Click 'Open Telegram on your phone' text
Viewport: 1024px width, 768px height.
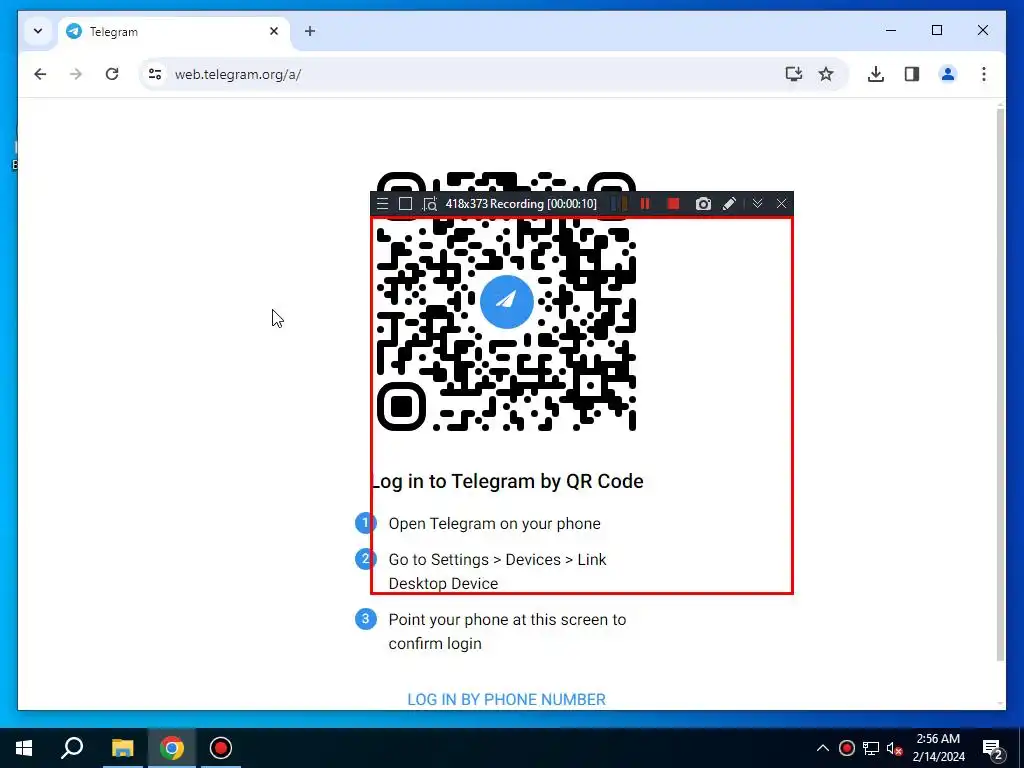(x=494, y=524)
